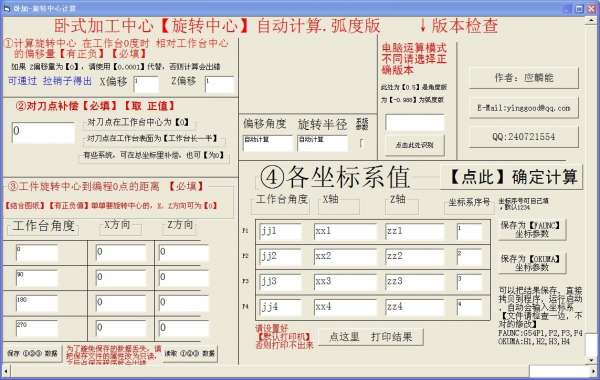Click the zz3 Z轴 result field

415,282
